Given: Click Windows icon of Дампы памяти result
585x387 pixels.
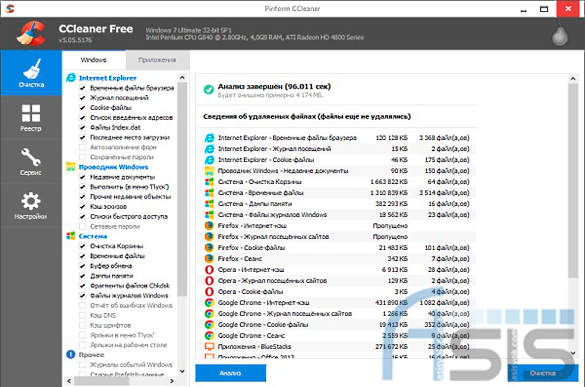Looking at the screenshot, I should (x=209, y=204).
